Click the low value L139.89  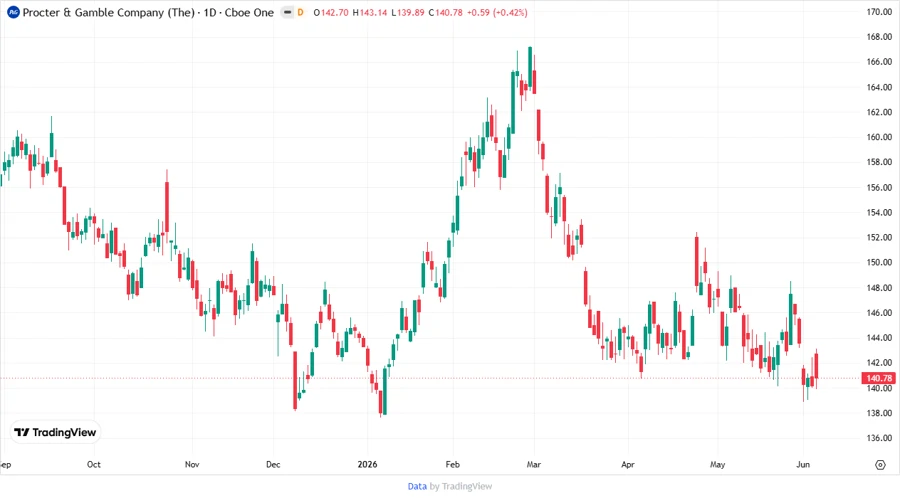(x=408, y=13)
